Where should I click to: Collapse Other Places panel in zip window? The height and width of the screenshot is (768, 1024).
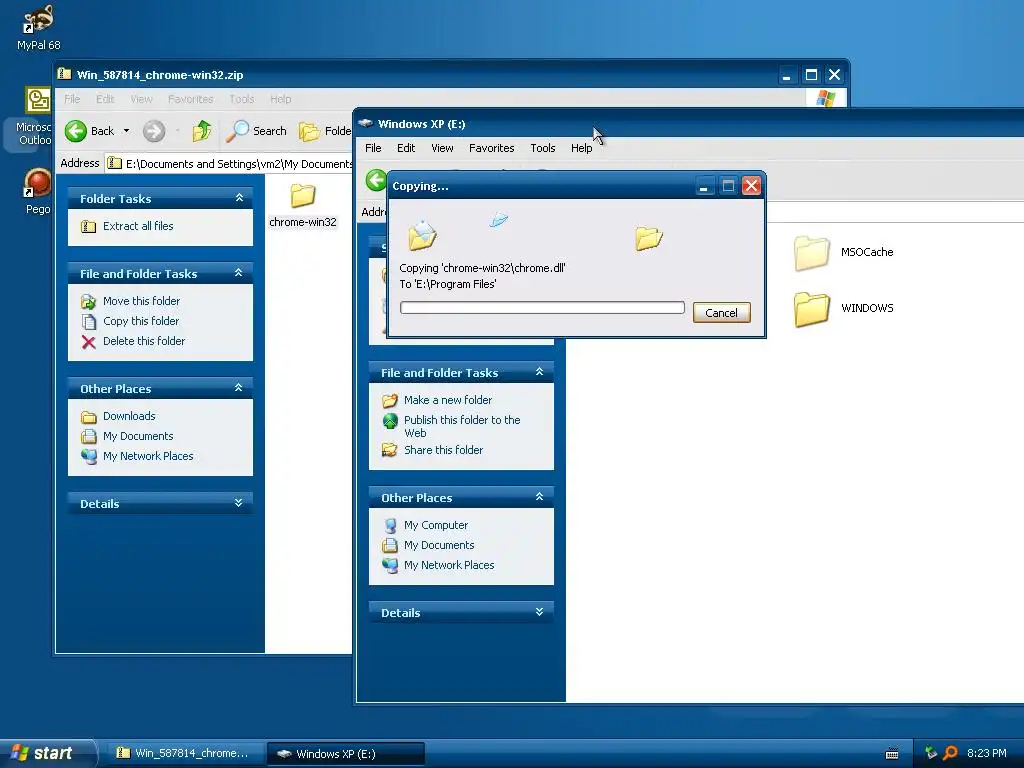tap(239, 388)
